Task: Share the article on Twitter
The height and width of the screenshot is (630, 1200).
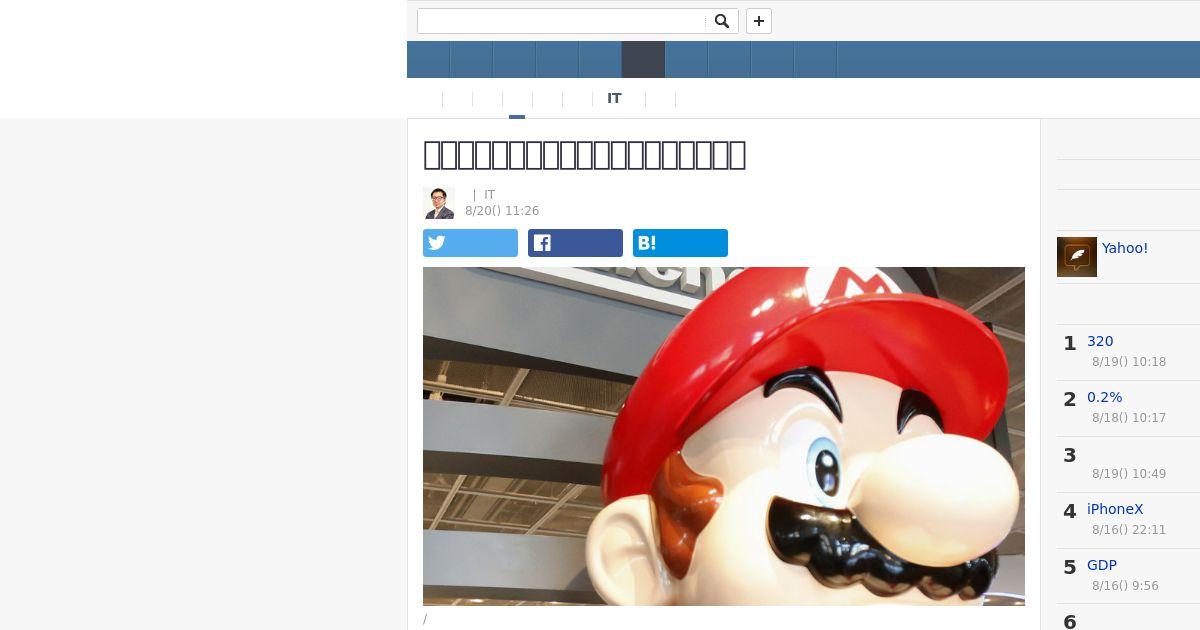Action: (470, 243)
